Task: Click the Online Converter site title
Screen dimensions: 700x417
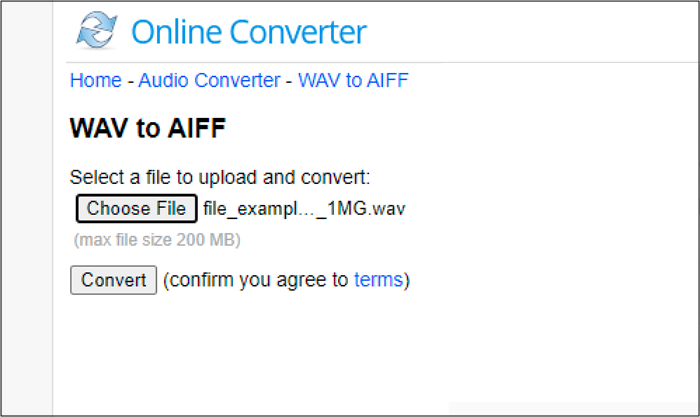Action: coord(249,32)
